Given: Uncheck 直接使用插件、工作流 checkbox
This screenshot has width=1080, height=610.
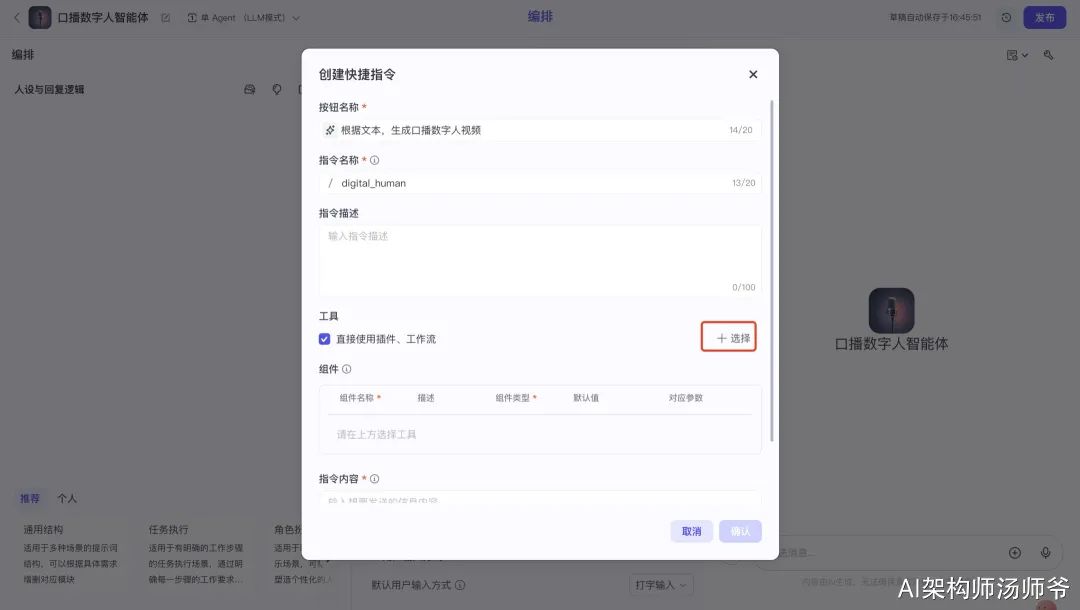Looking at the screenshot, I should (x=324, y=339).
